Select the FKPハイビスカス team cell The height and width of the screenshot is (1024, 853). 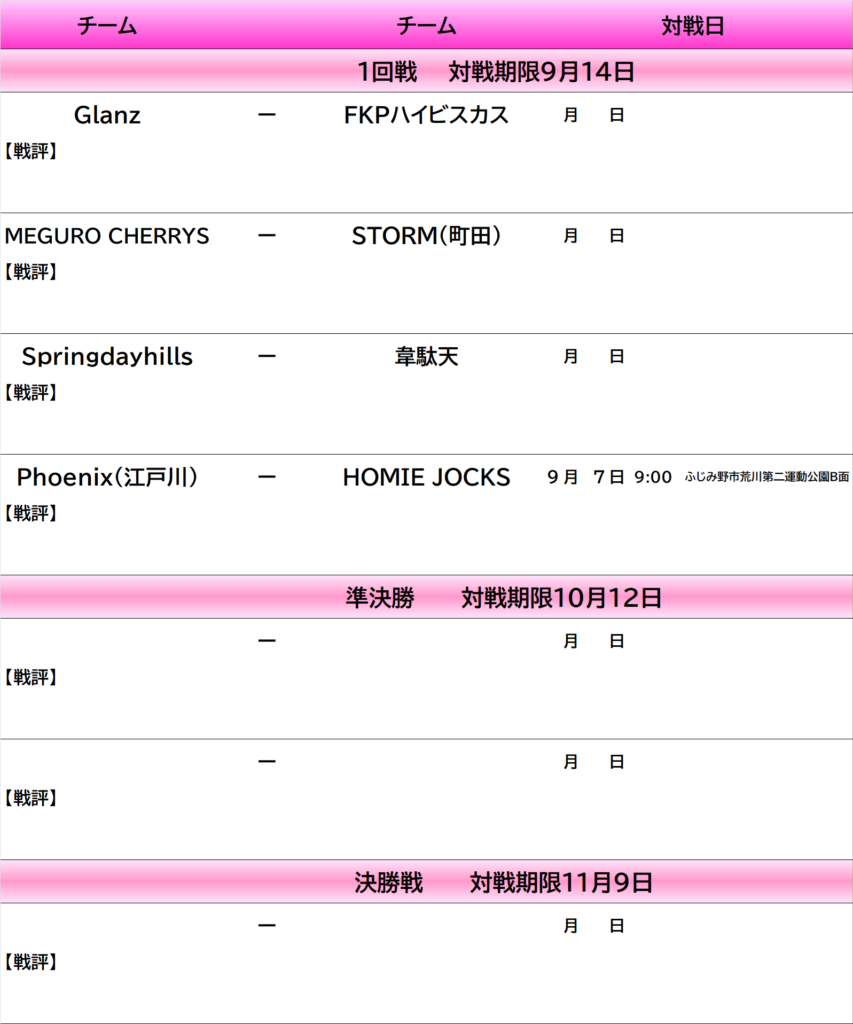[x=426, y=116]
